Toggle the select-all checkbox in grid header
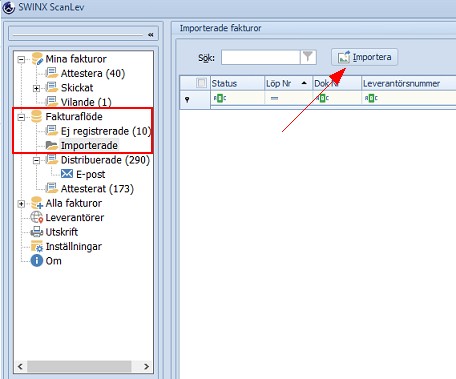 pyautogui.click(x=201, y=83)
